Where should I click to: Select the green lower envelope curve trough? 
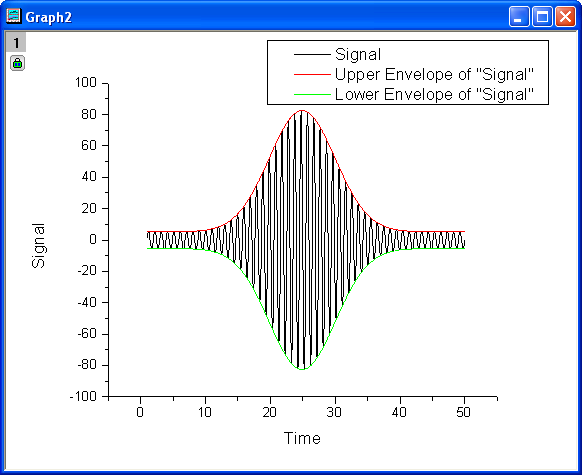pos(303,369)
